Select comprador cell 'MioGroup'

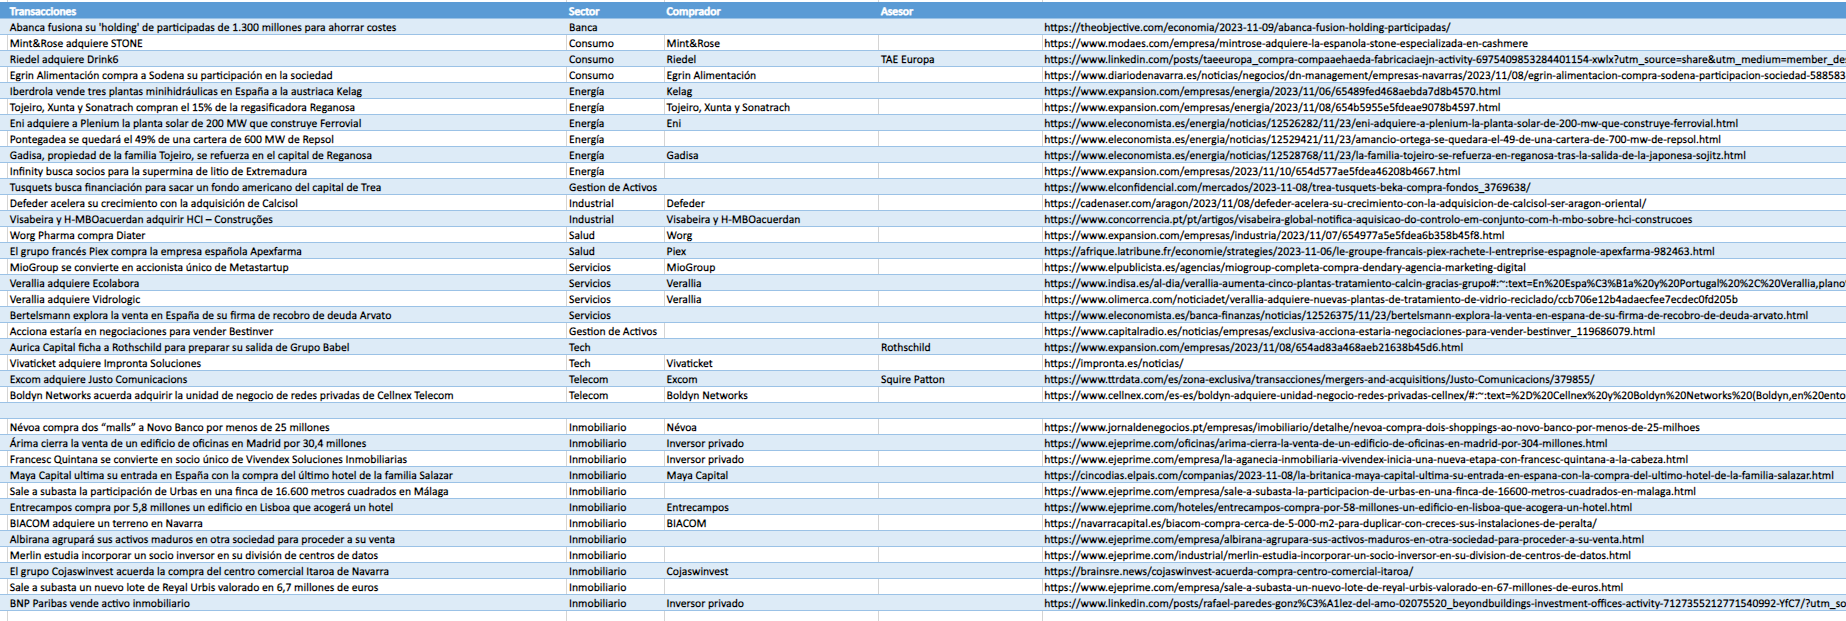tap(691, 267)
